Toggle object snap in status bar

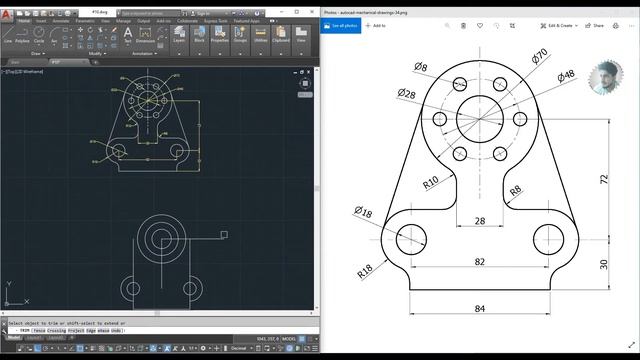(80, 348)
